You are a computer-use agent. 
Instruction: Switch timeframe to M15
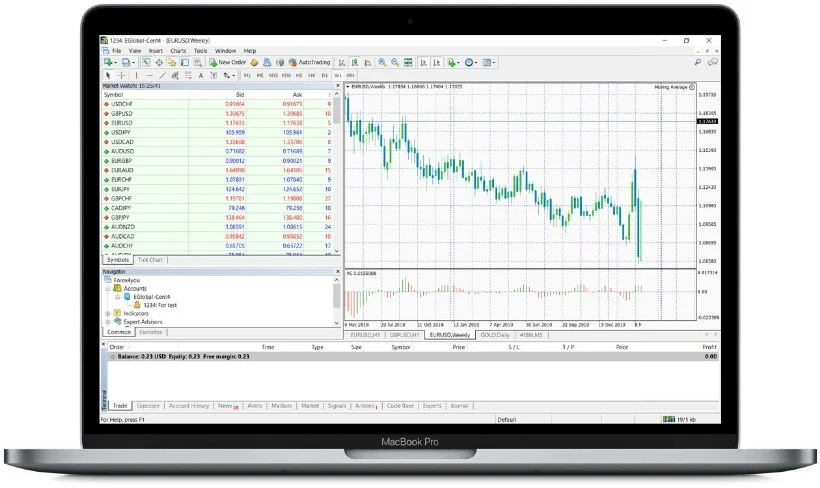(x=273, y=75)
